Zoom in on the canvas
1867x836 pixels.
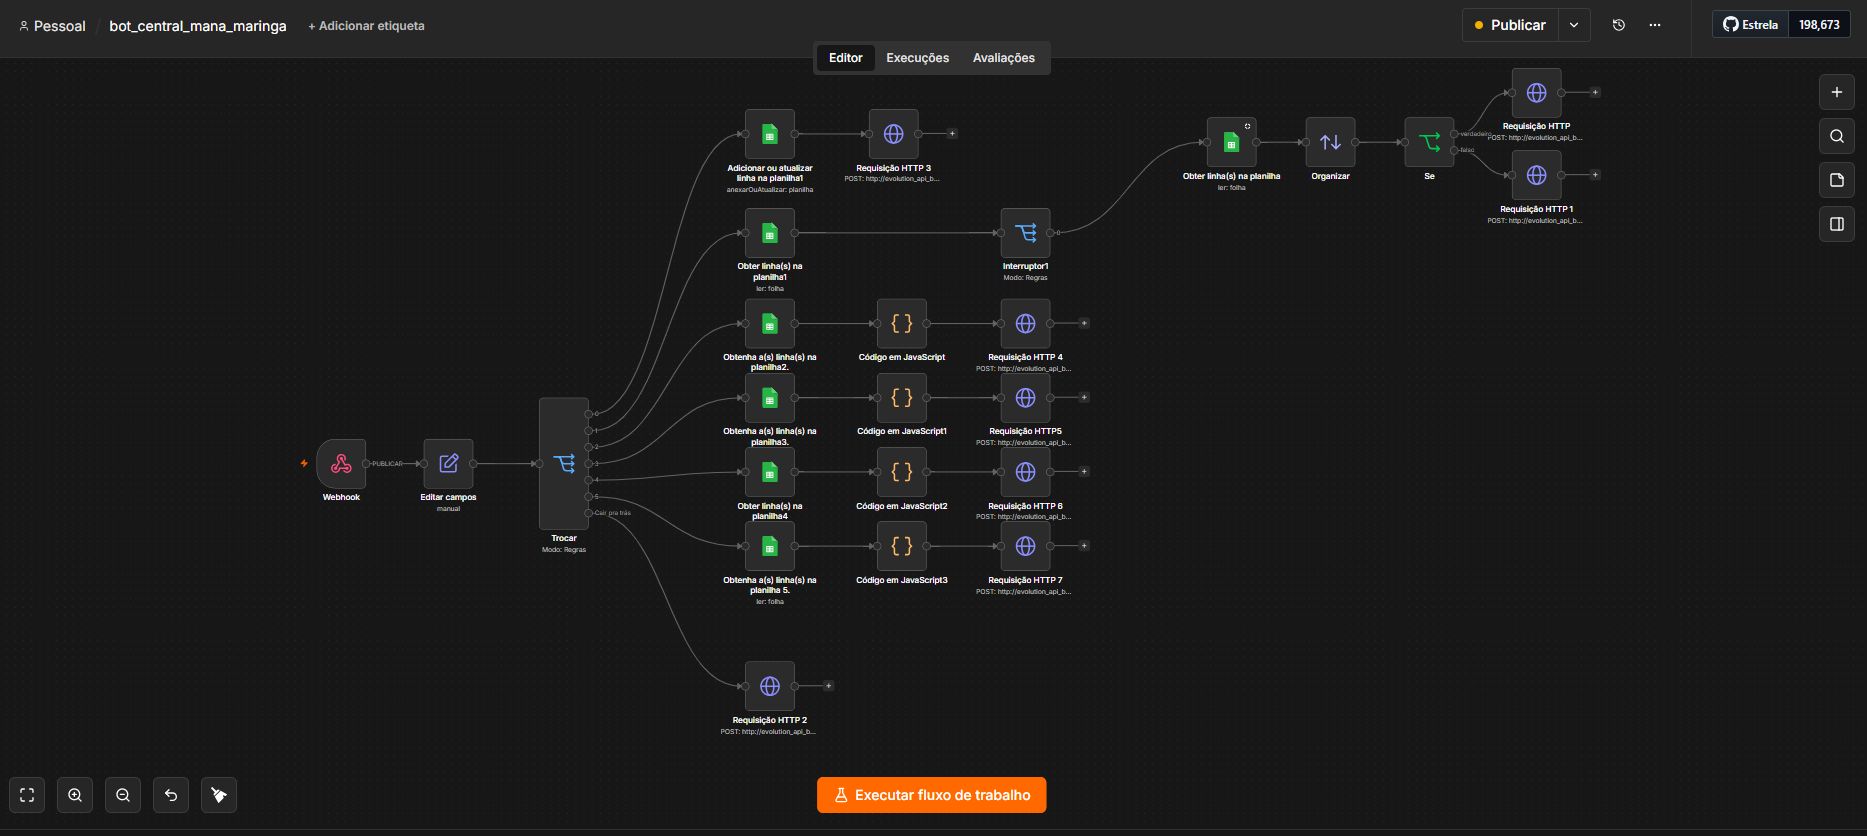click(x=75, y=795)
